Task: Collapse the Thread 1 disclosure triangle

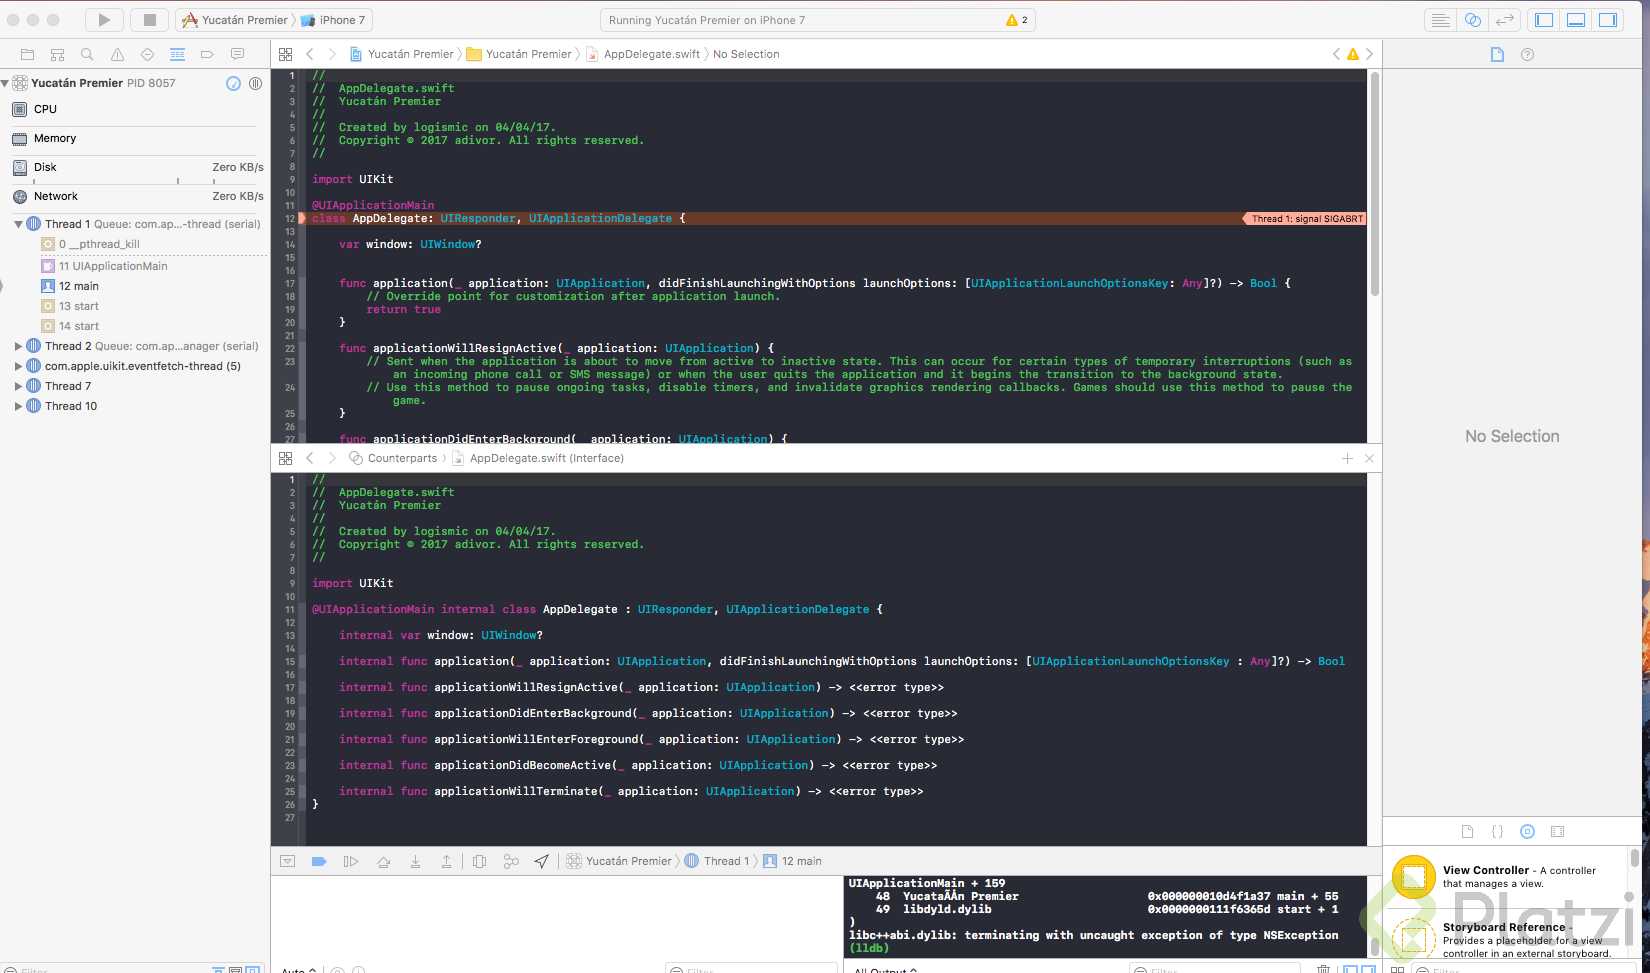Action: pyautogui.click(x=18, y=224)
